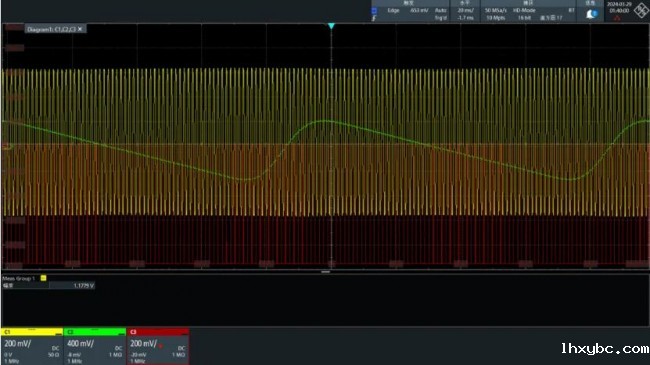Toggle the yellow C1 channel header
Screen dimensions: 650x365
click(32, 332)
